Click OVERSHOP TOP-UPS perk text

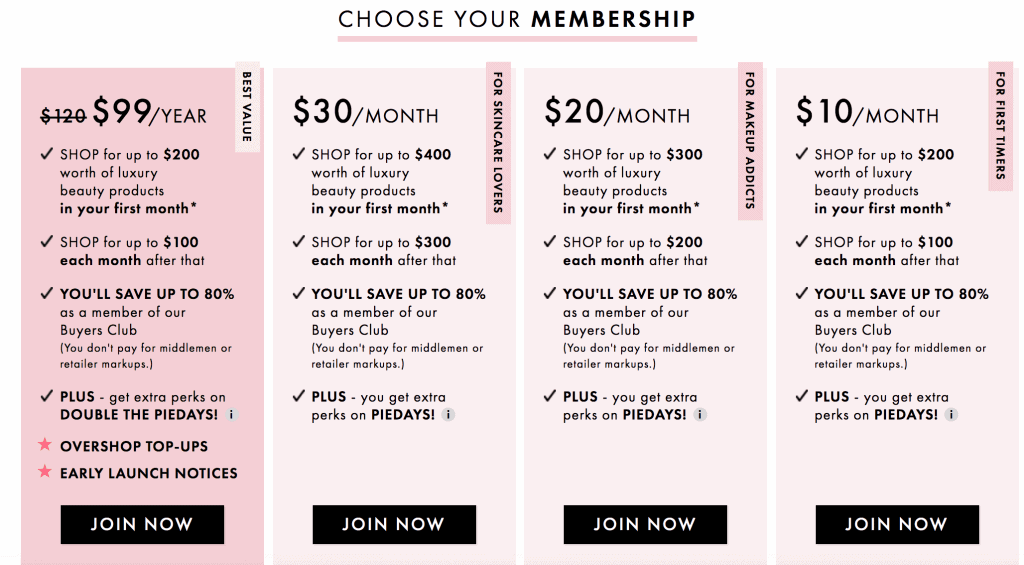tap(134, 447)
